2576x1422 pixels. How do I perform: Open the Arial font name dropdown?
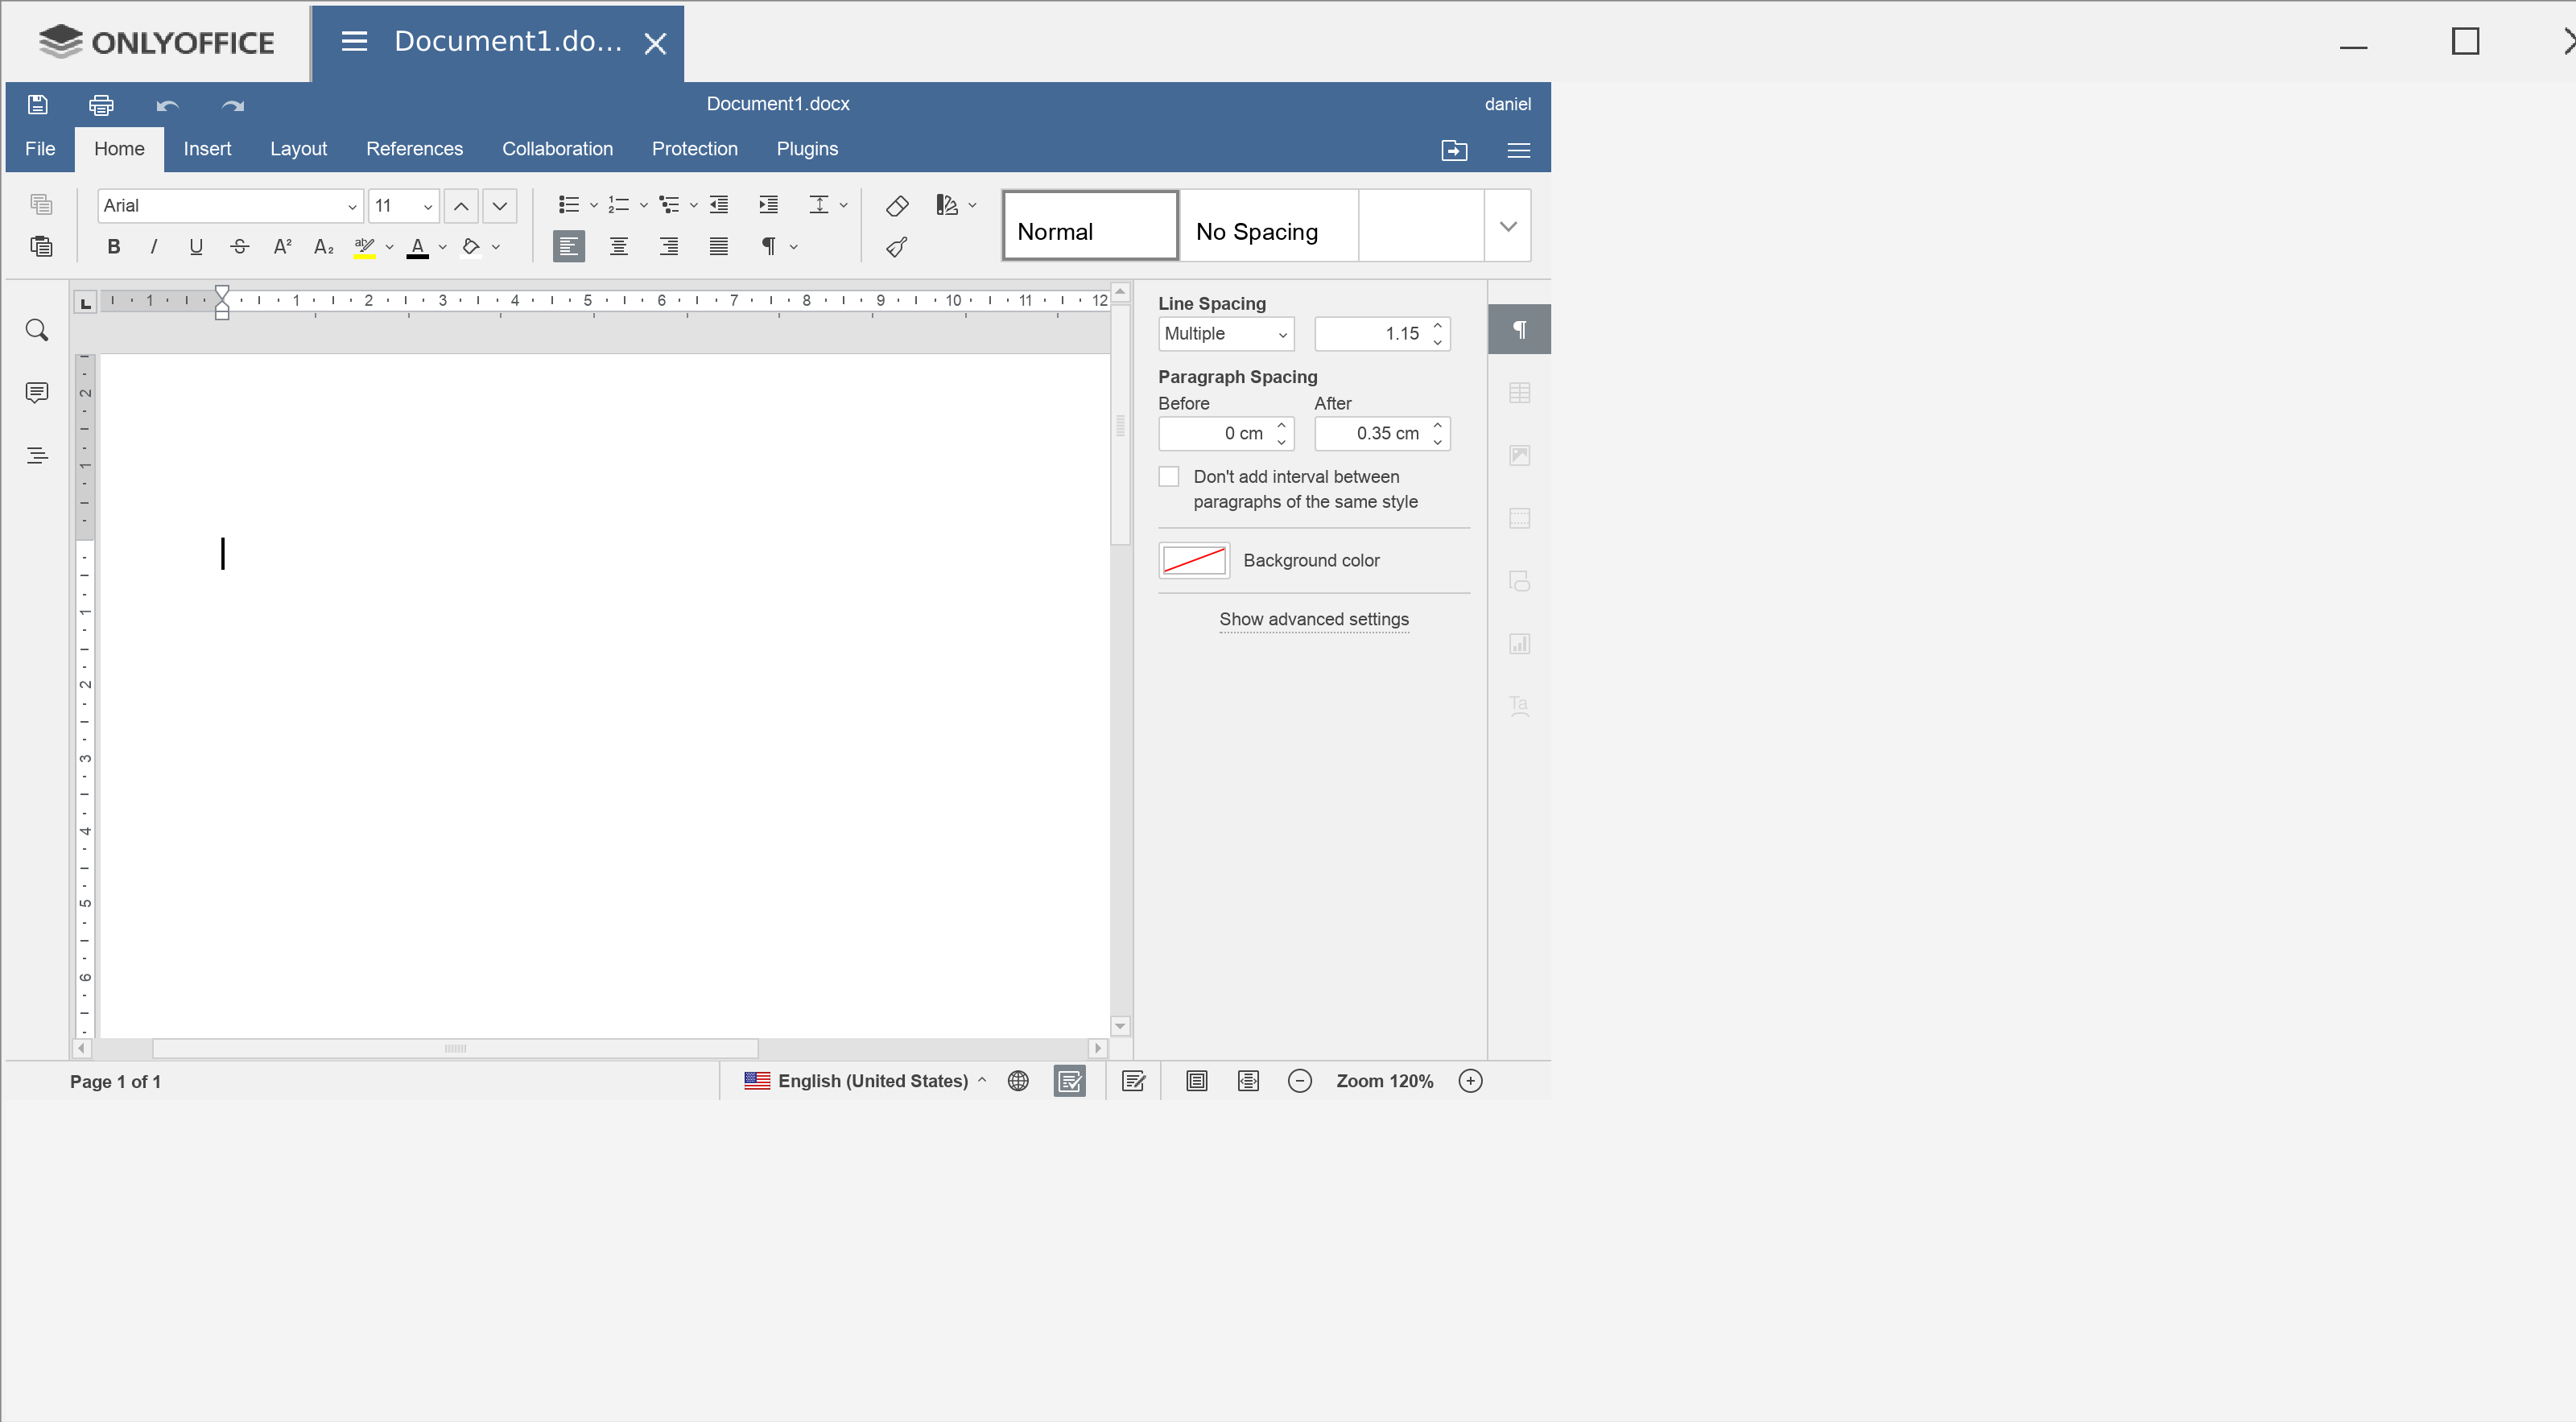(351, 206)
